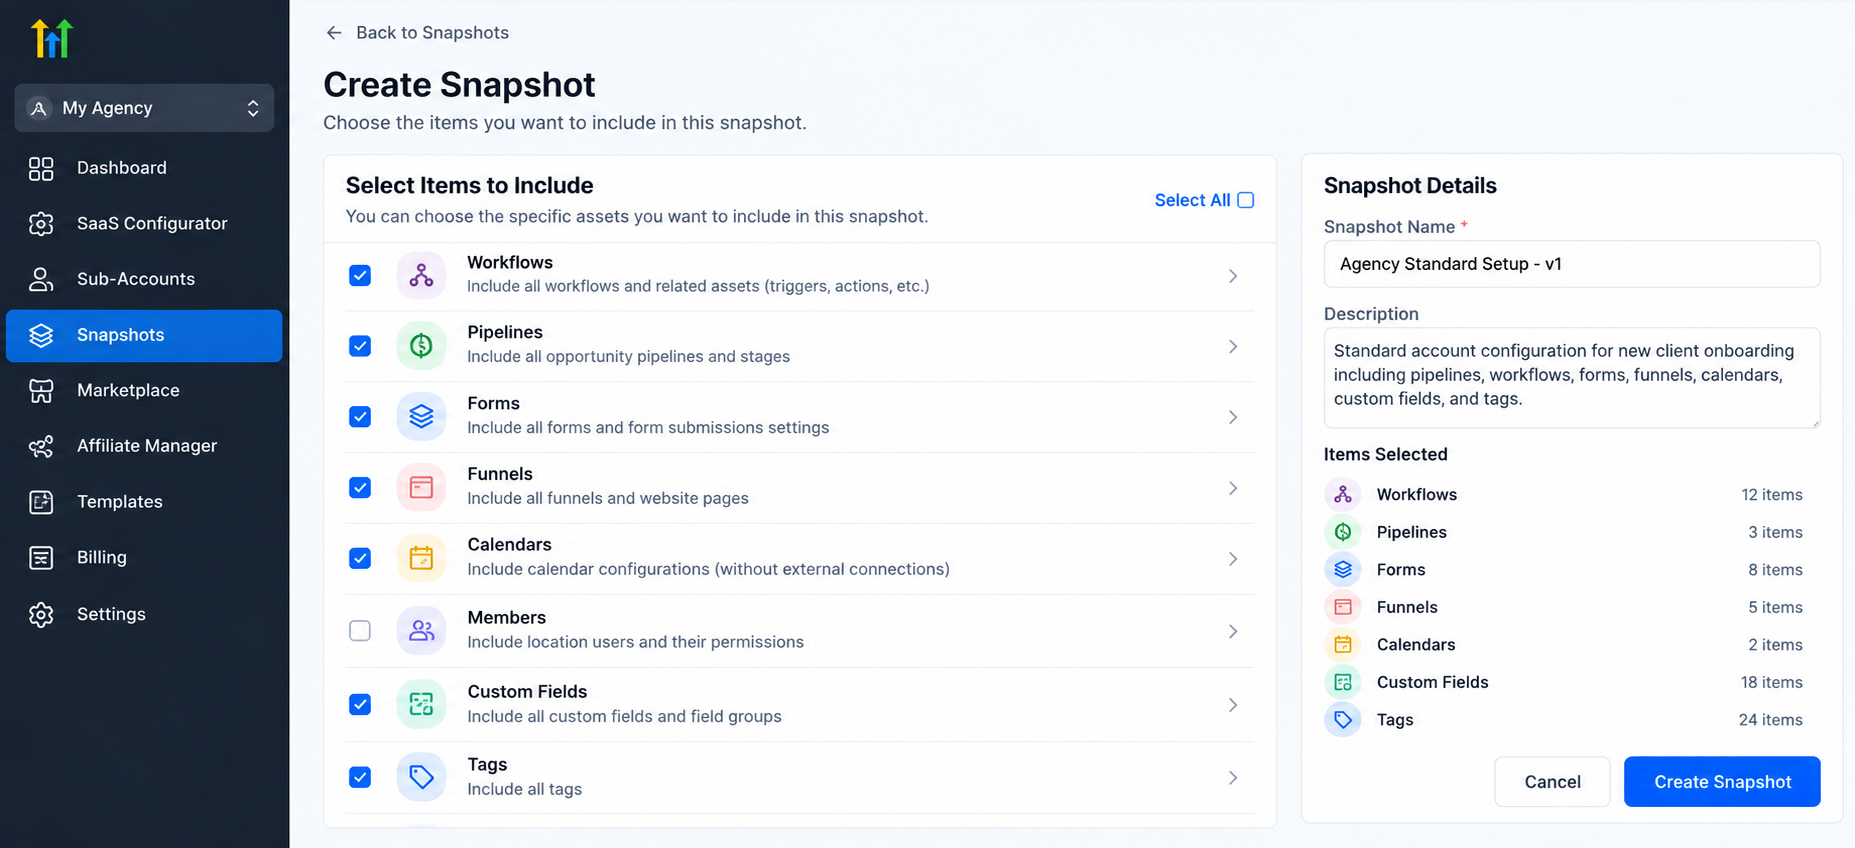Screen dimensions: 1855x848
Task: Expand the Workflows row chevron
Action: 1233,276
